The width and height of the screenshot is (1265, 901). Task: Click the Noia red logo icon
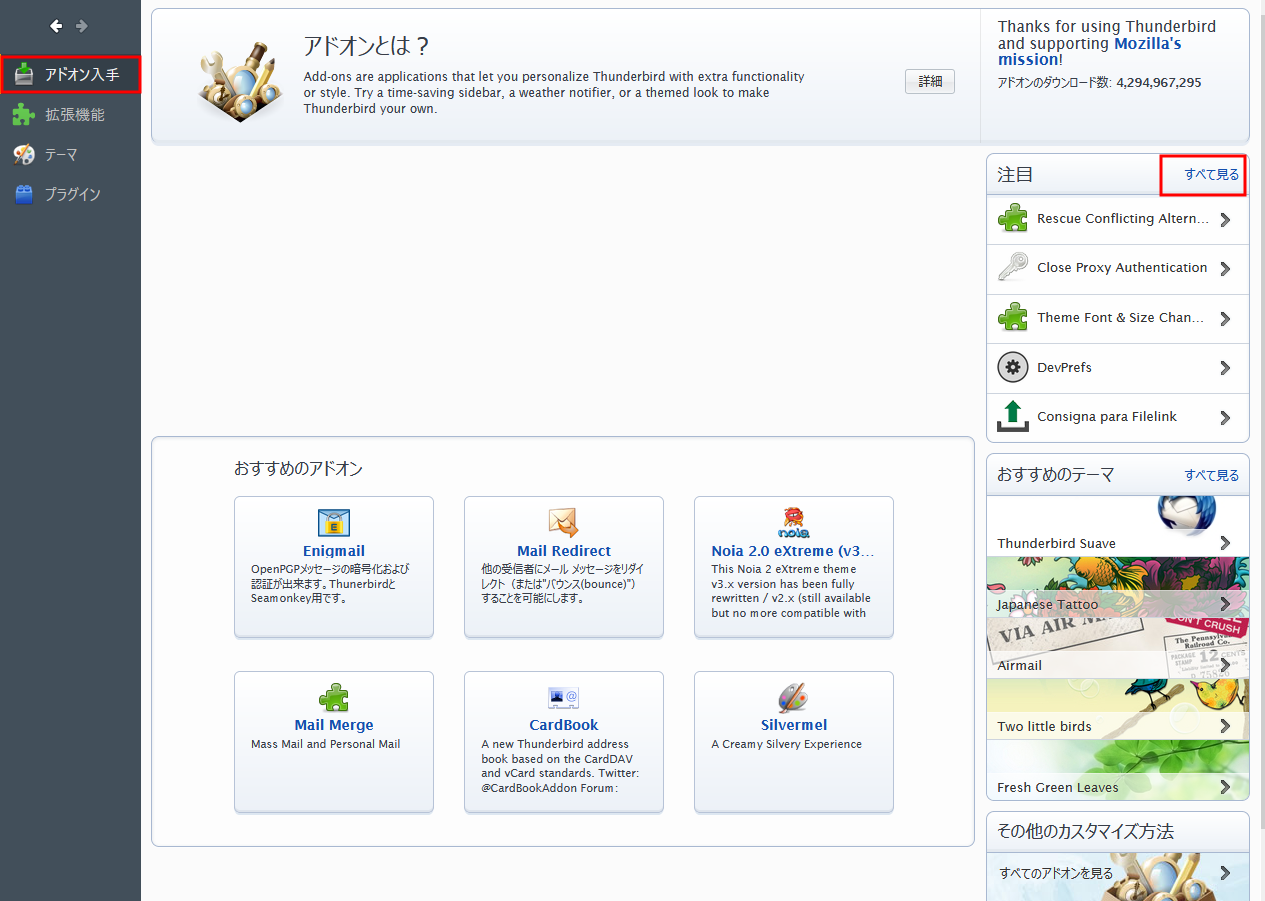point(793,523)
